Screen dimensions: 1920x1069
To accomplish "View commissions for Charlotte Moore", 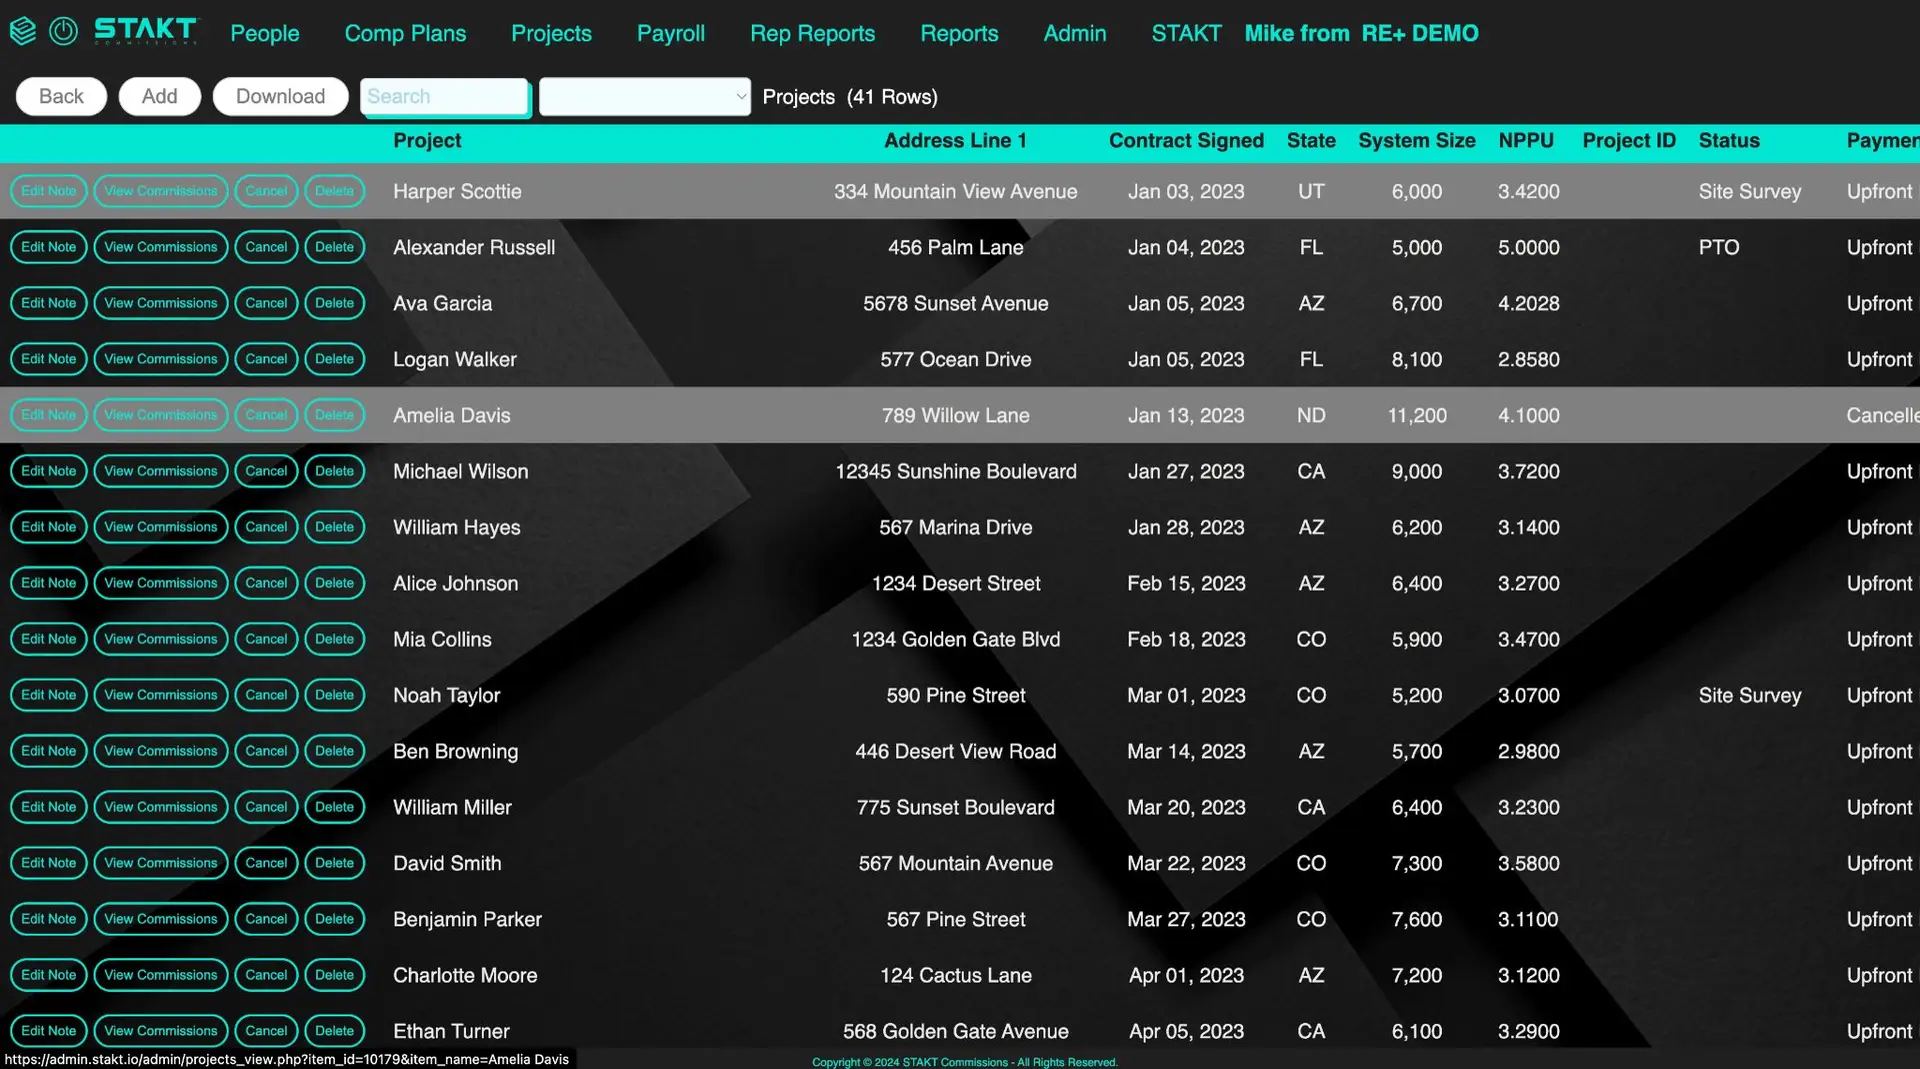I will pos(161,975).
